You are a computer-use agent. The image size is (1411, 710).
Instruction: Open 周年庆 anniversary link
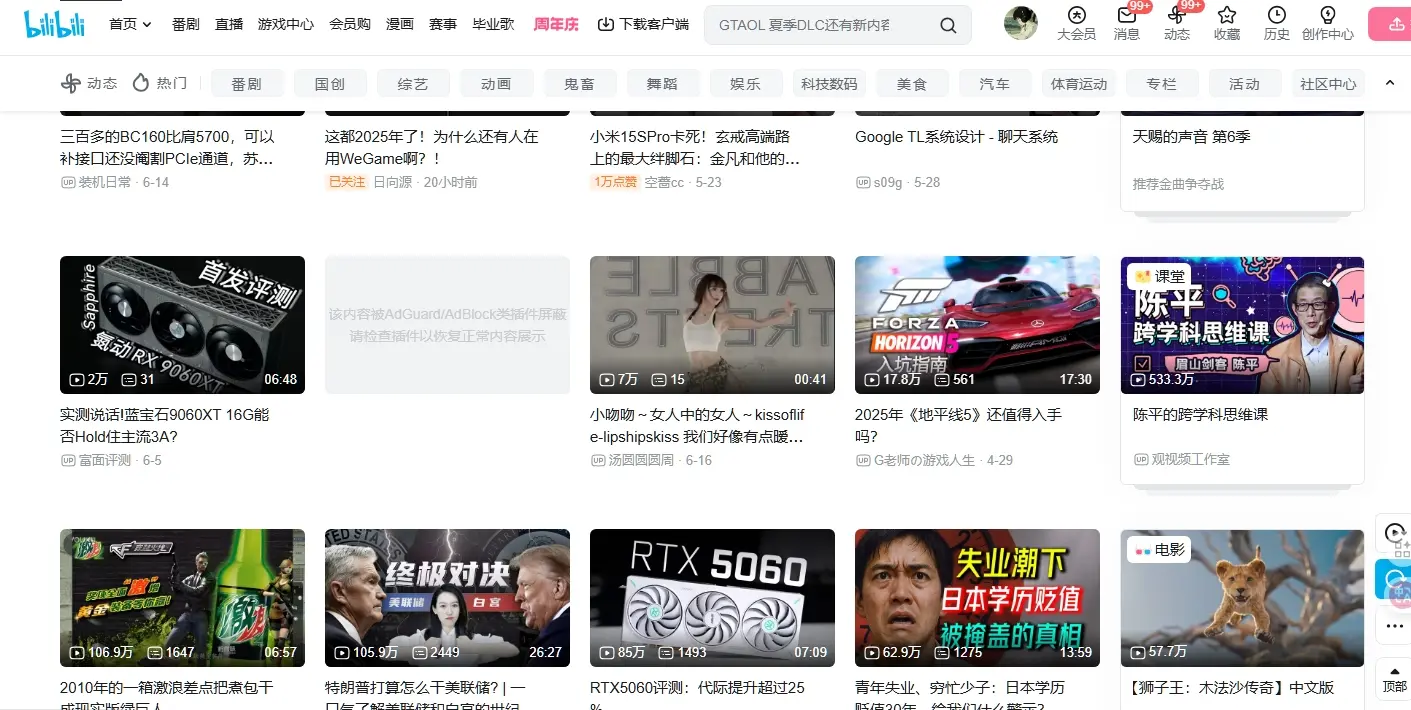(556, 24)
